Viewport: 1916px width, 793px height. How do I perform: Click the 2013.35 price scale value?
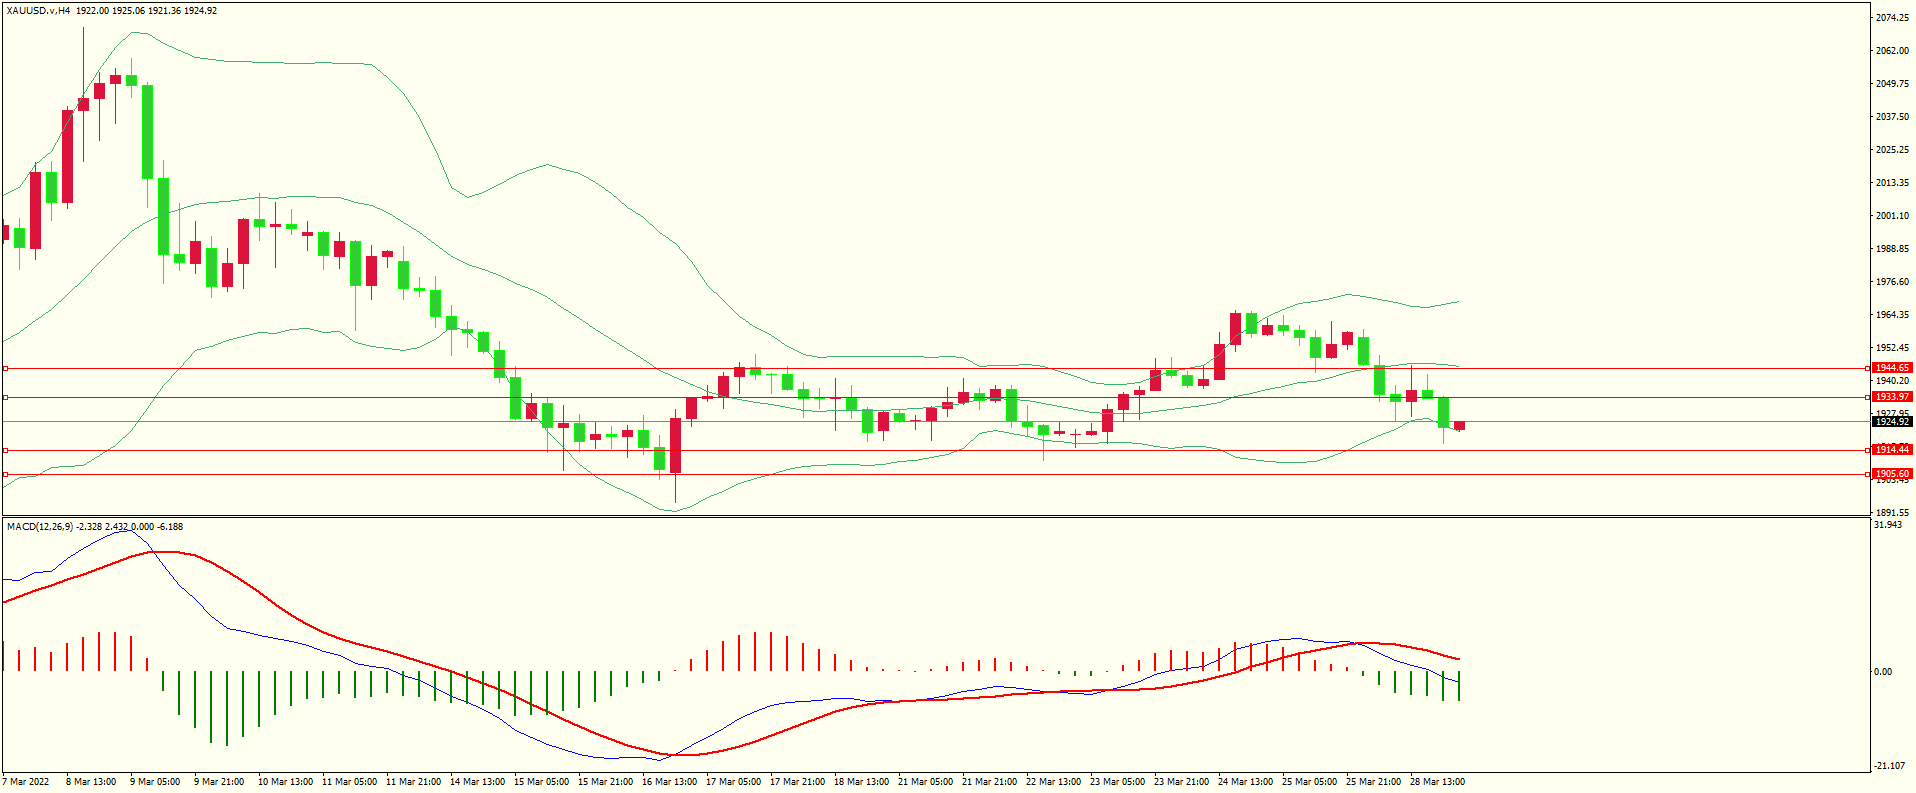1892,183
